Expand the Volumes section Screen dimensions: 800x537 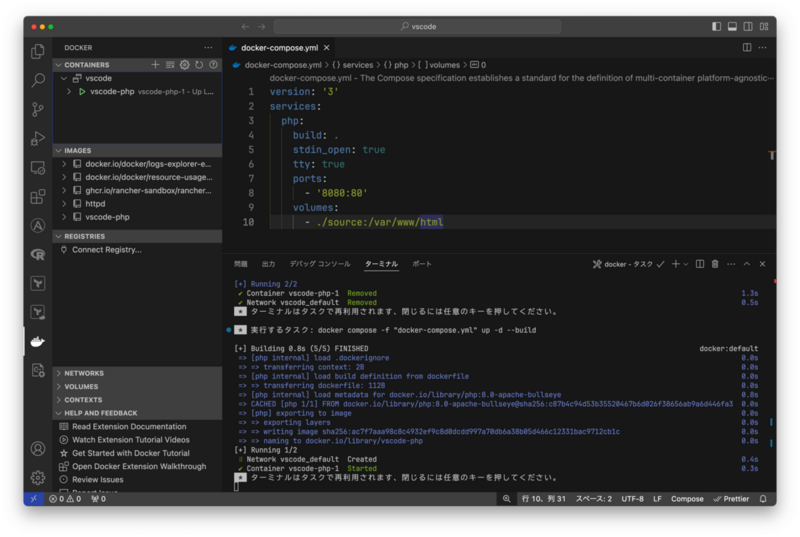click(x=59, y=387)
